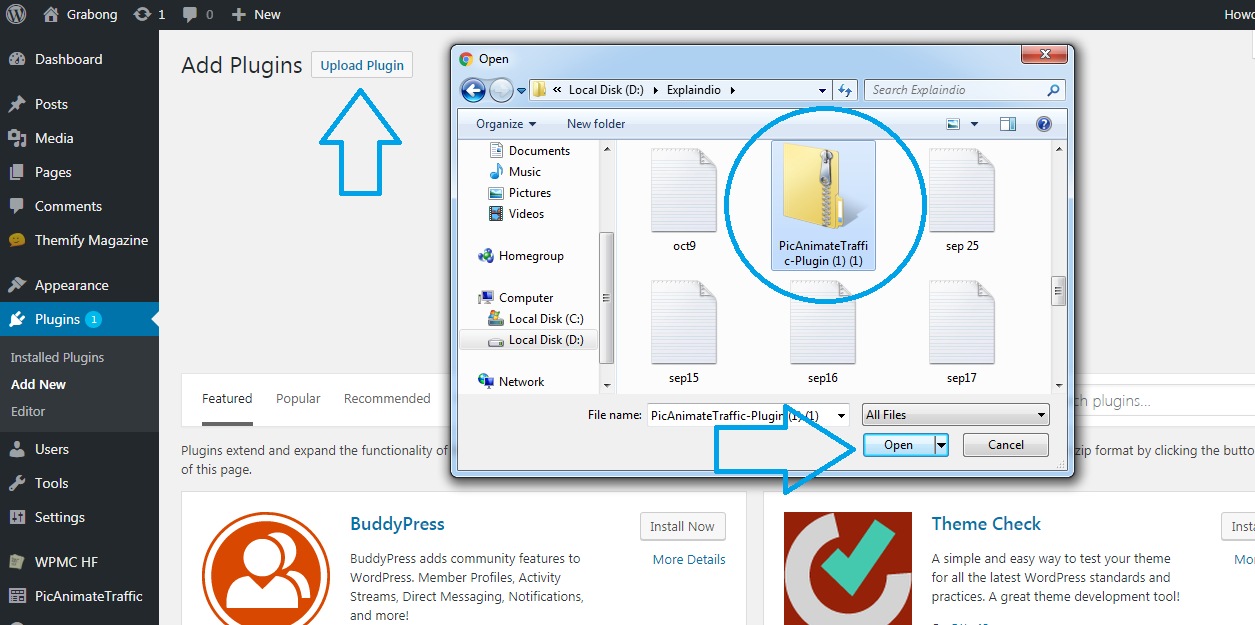Click the BuddyPress plugin logo
Screen dimensions: 1255x625
pyautogui.click(x=266, y=568)
